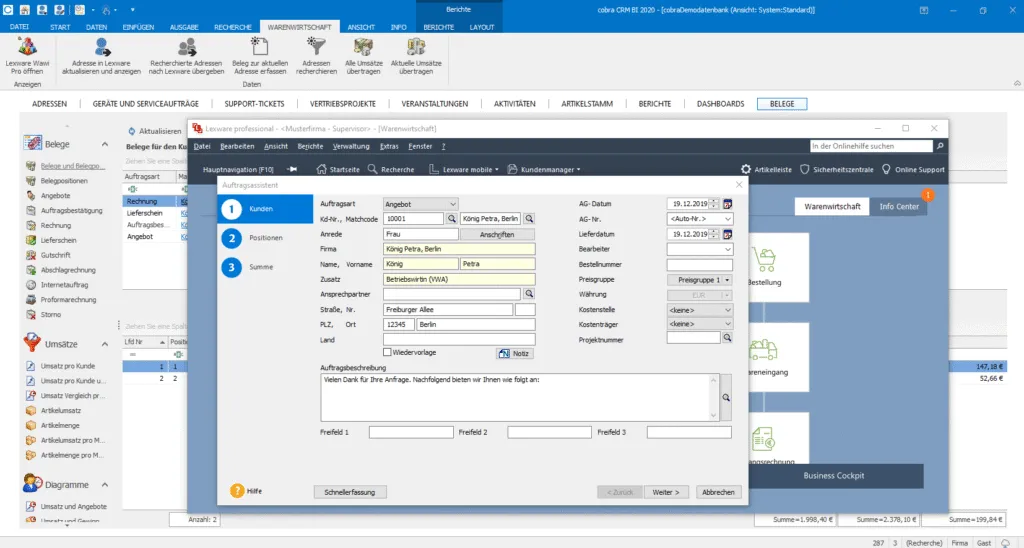Click Adressen recherchieren funnel icon

coord(316,47)
